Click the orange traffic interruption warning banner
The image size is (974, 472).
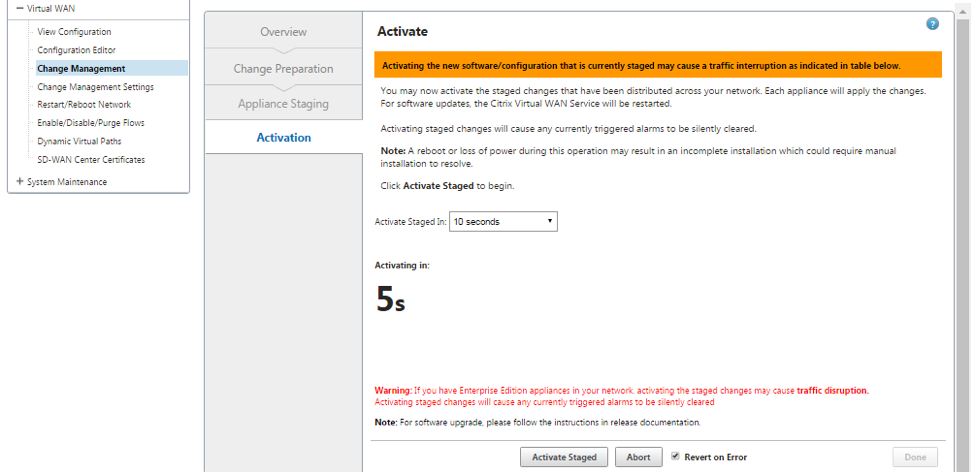point(658,65)
